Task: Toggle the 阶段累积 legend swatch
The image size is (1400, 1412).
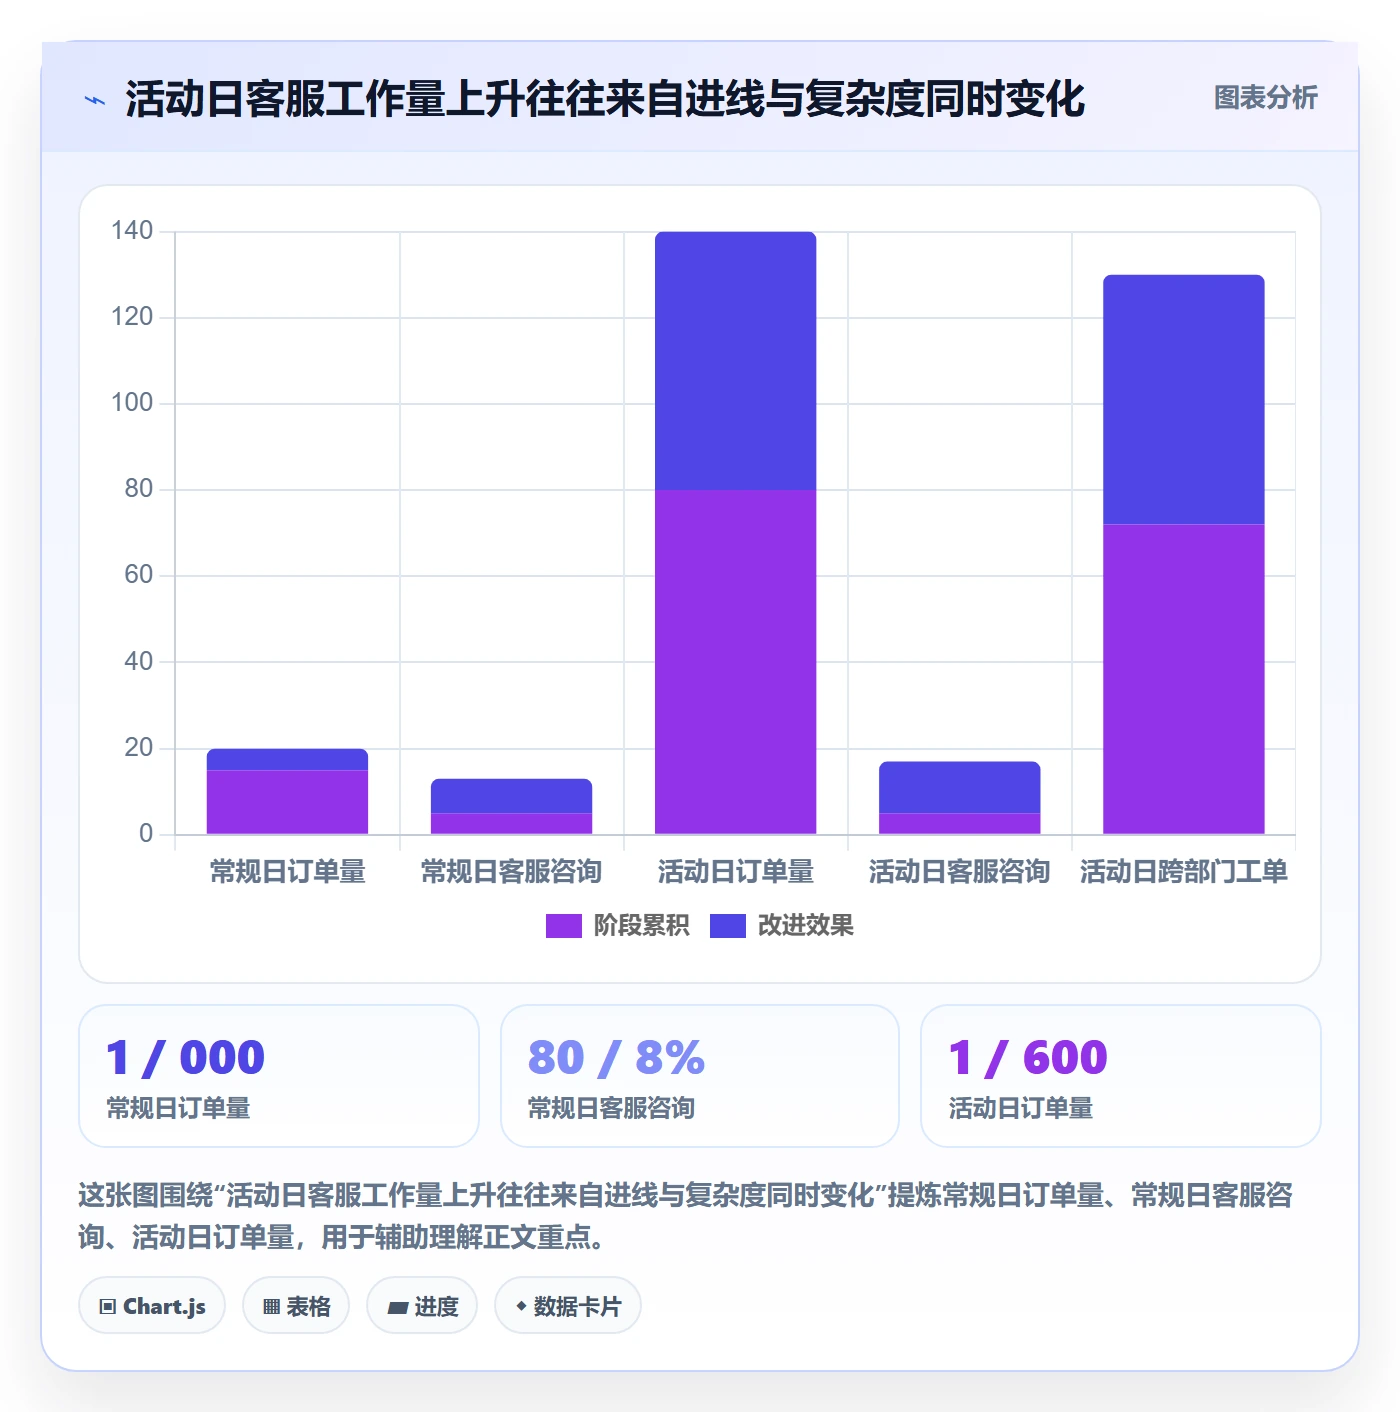Action: [x=563, y=926]
